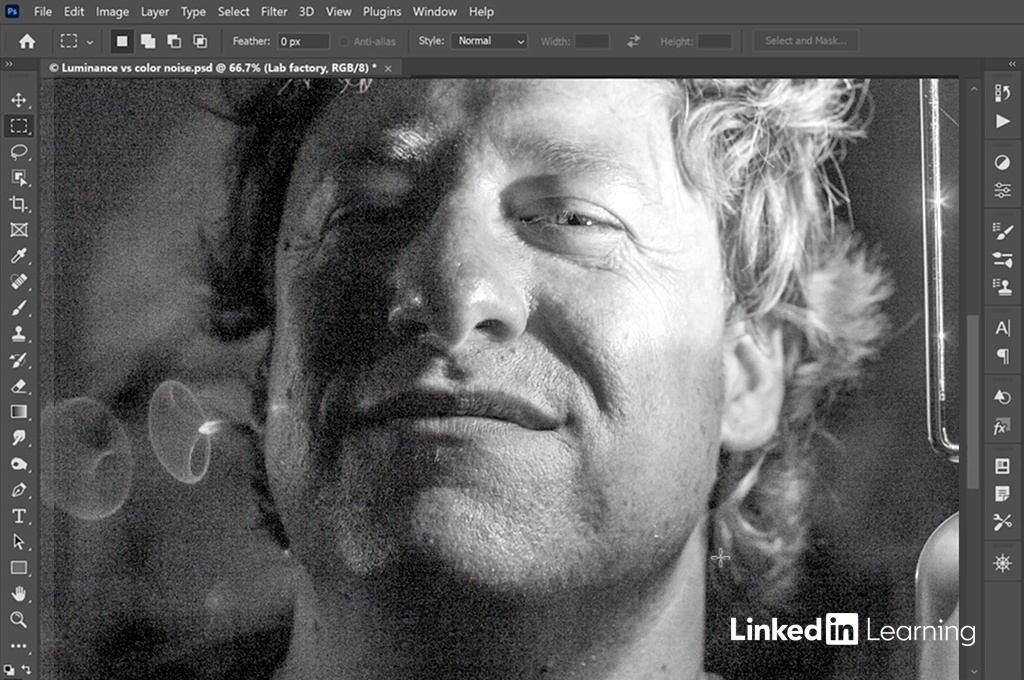1024x680 pixels.
Task: Select the Move tool
Action: [19, 100]
